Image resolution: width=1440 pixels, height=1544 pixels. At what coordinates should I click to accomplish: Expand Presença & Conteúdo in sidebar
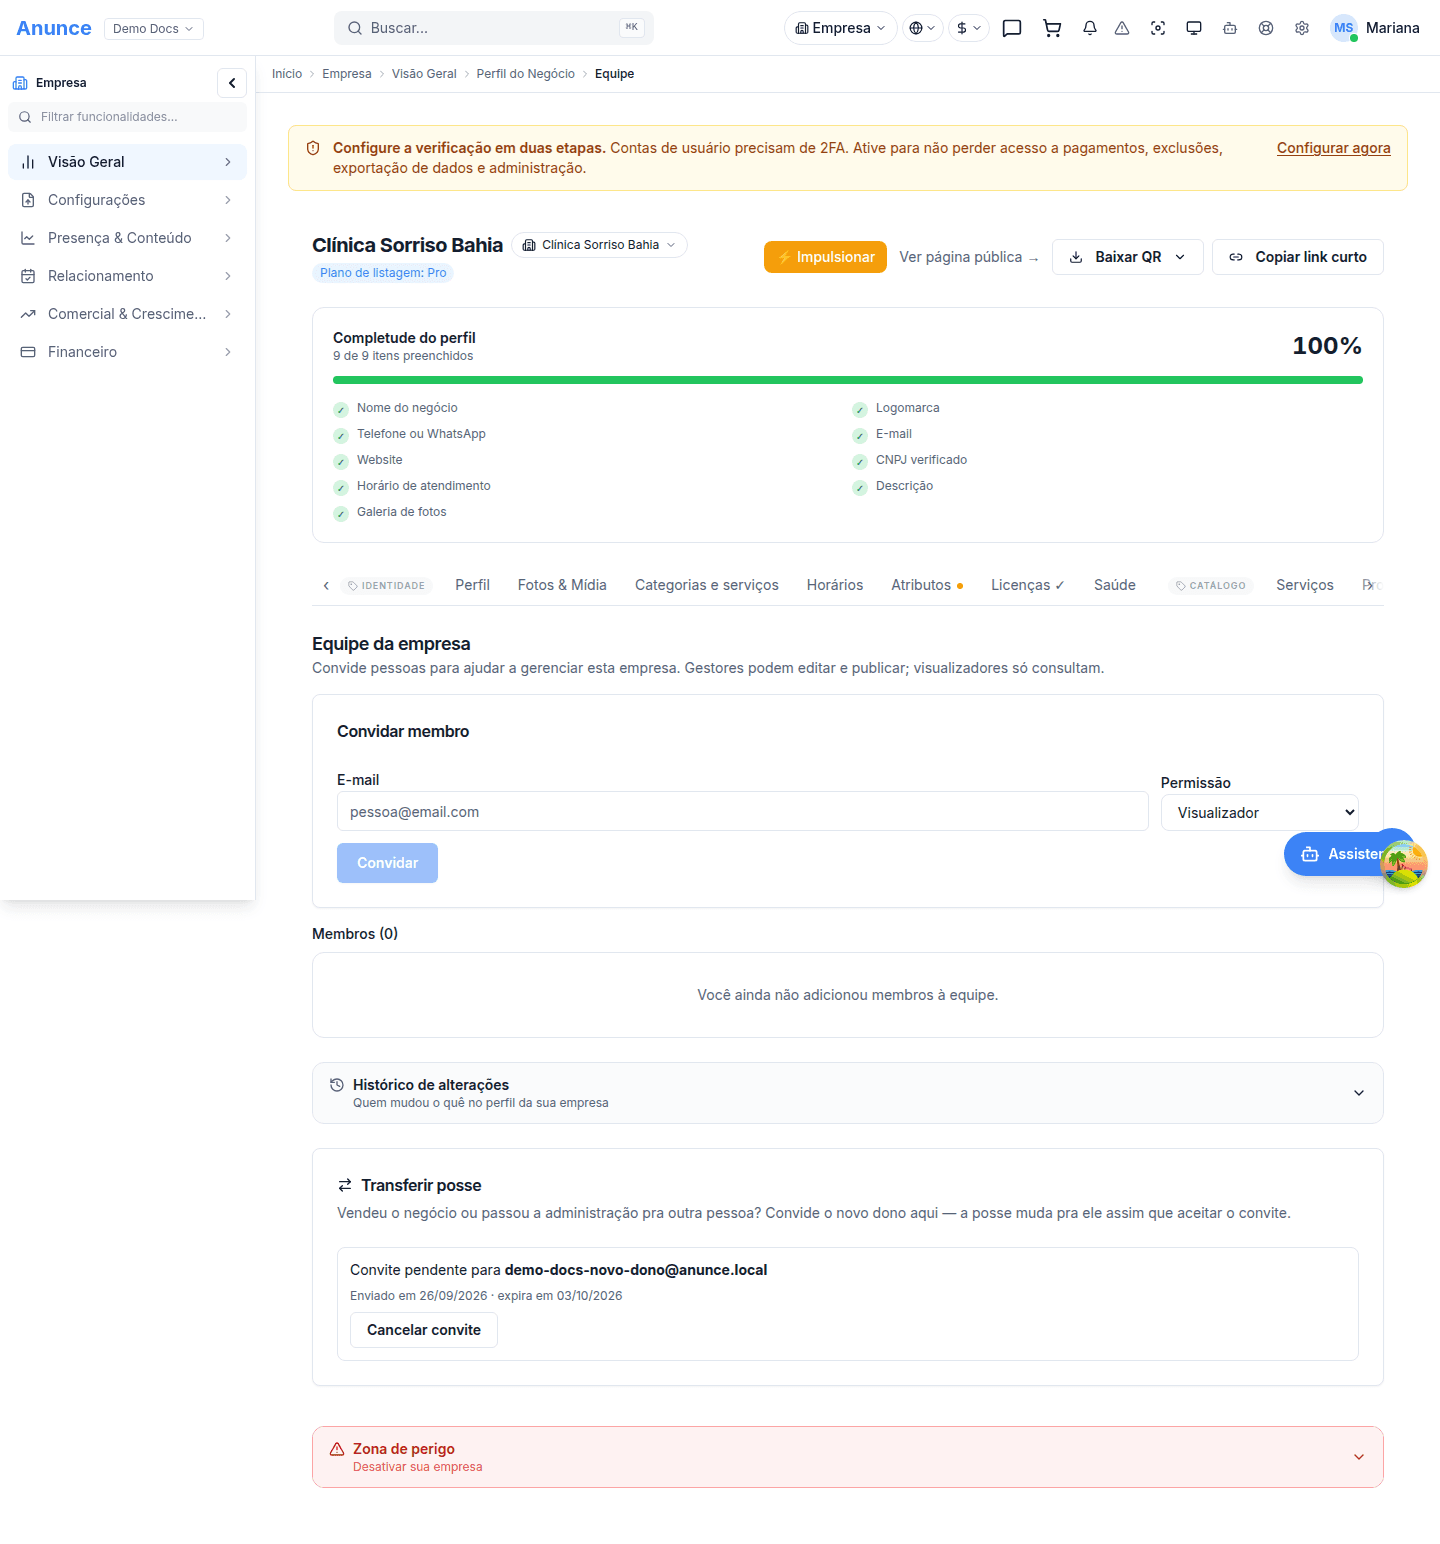click(127, 238)
